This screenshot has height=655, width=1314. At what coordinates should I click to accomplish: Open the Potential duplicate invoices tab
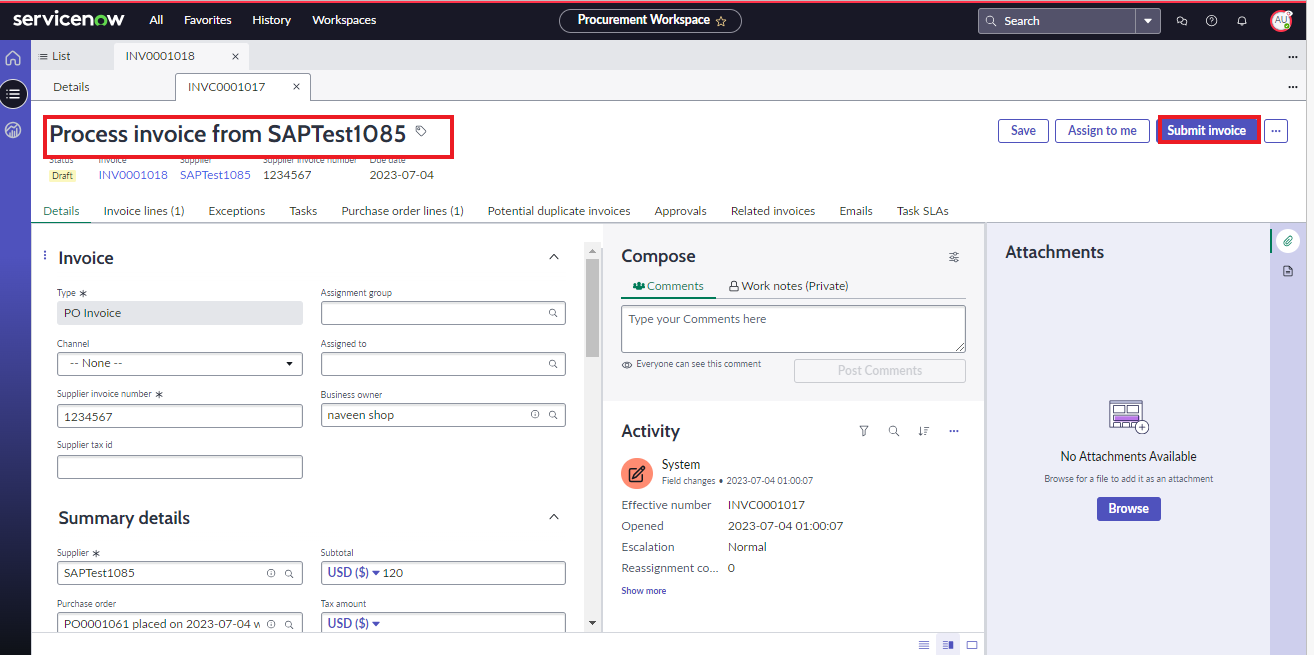click(x=559, y=211)
